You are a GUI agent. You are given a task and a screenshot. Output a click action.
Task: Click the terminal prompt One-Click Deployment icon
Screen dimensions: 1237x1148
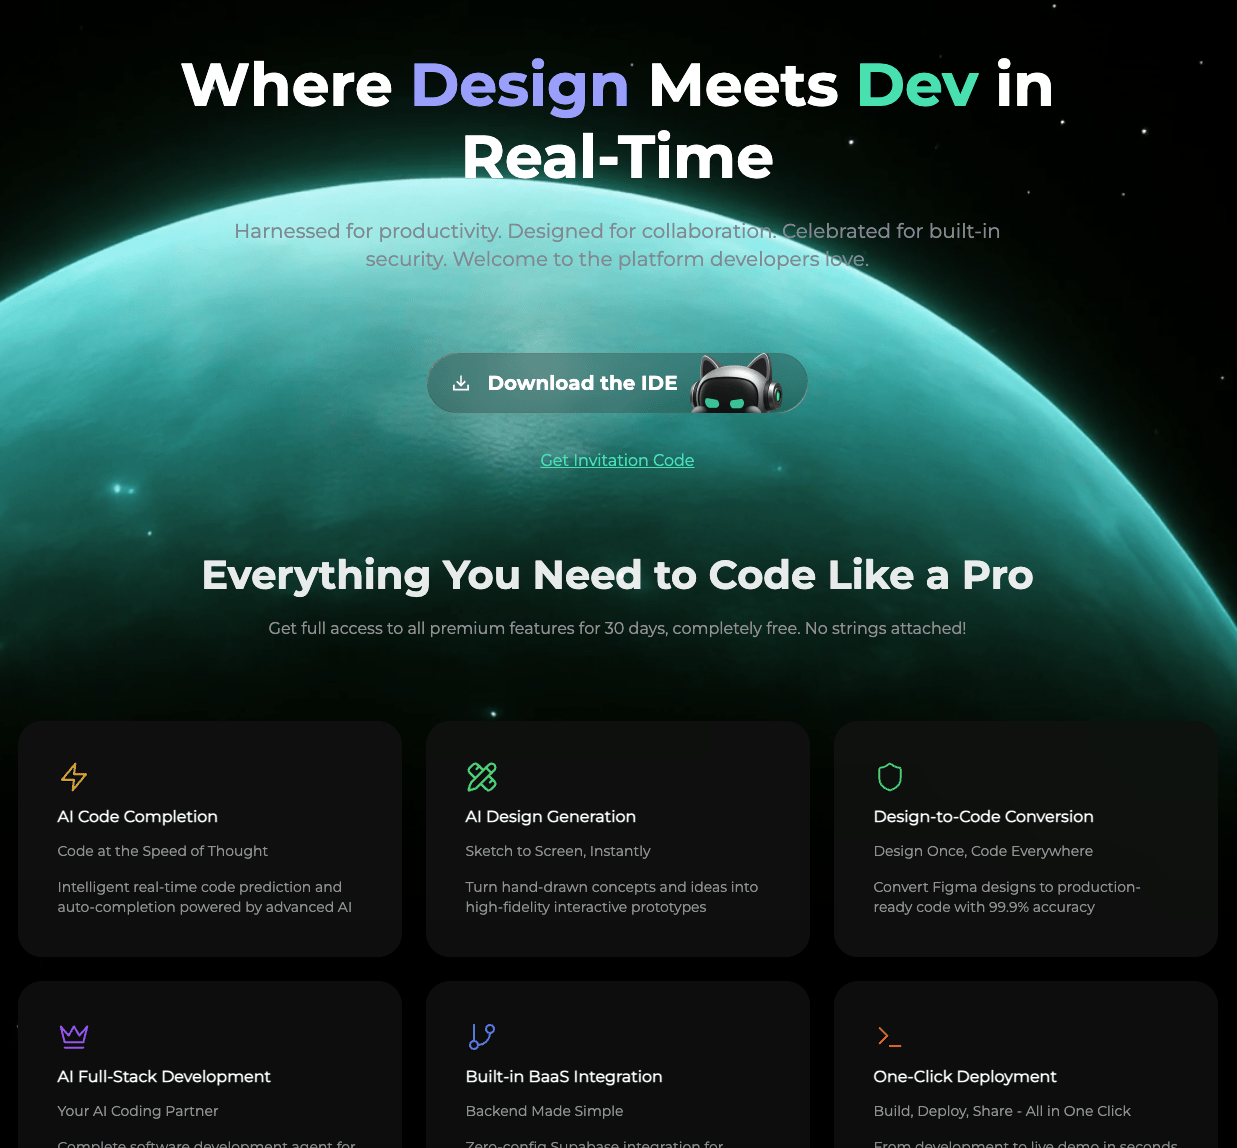tap(890, 1036)
